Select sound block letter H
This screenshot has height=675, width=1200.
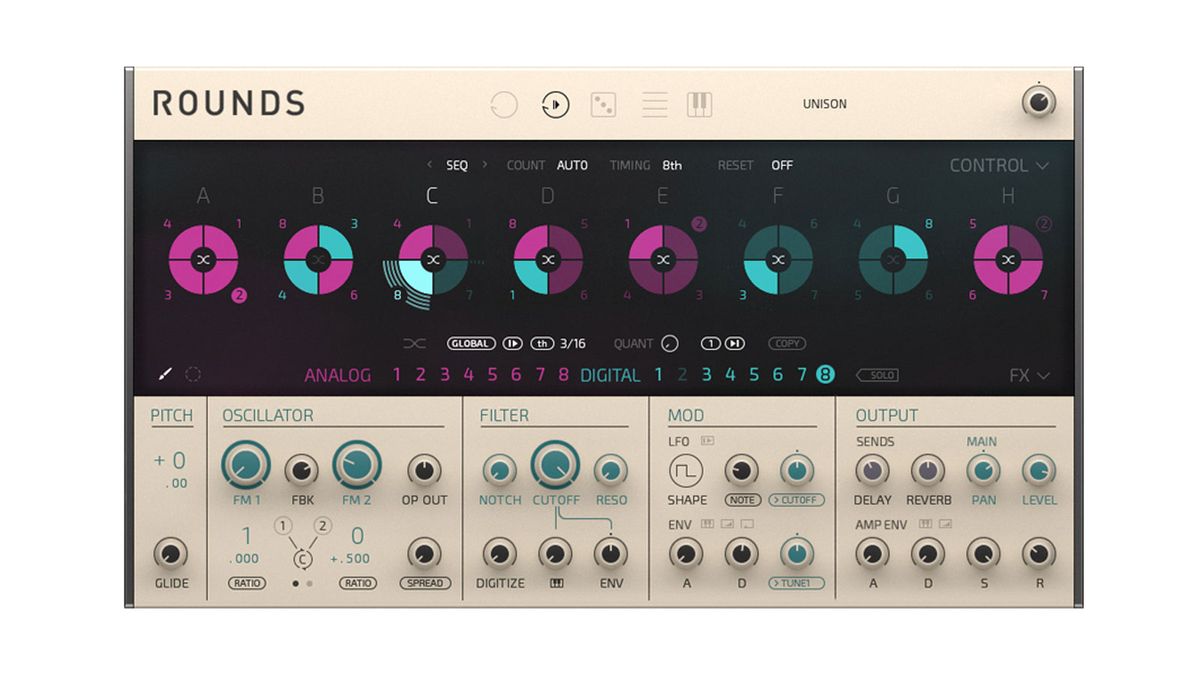pos(1008,196)
